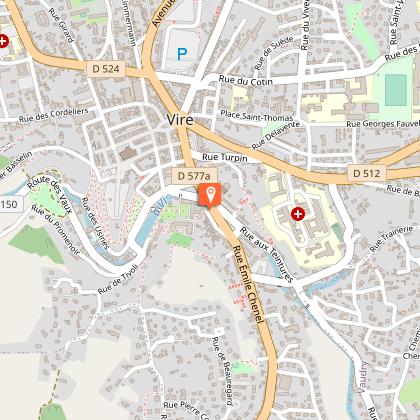This screenshot has width=420, height=420.
Task: Click the church building near the town centre
Action: (x=128, y=153)
